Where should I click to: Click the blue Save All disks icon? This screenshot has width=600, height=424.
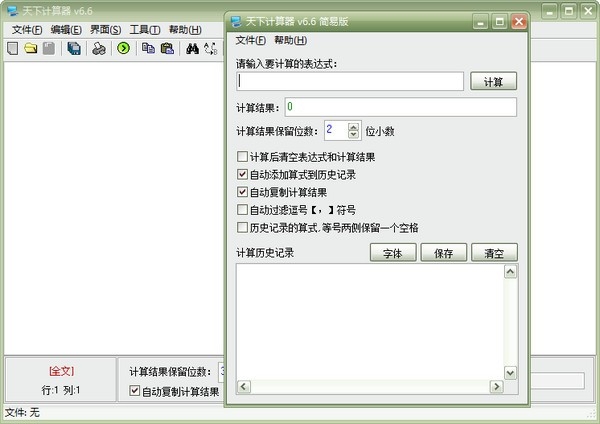pyautogui.click(x=74, y=49)
